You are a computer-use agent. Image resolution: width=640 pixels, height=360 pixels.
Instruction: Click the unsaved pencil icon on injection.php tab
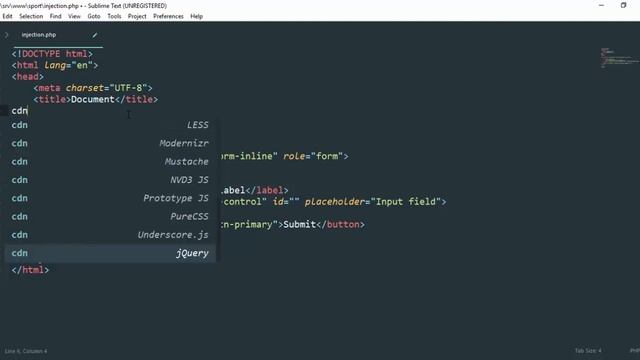[x=95, y=35]
